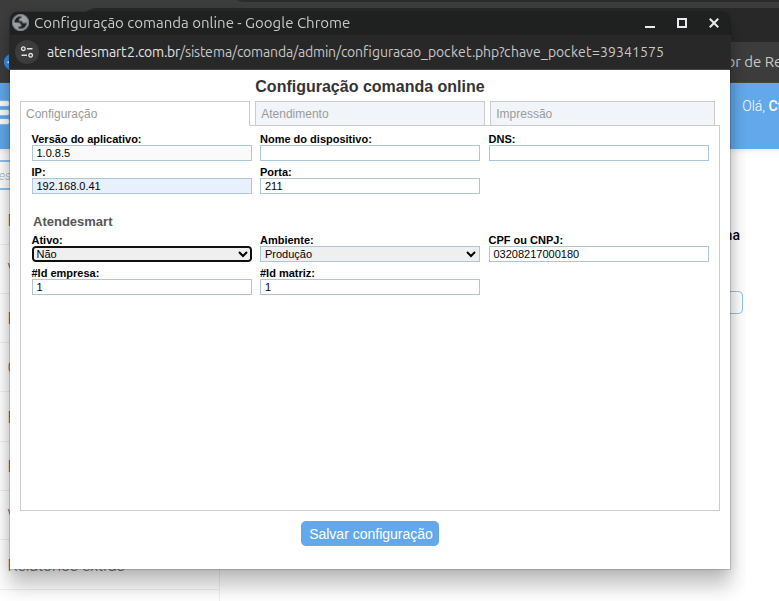
Task: Click the Salvar configuração button
Action: point(370,534)
